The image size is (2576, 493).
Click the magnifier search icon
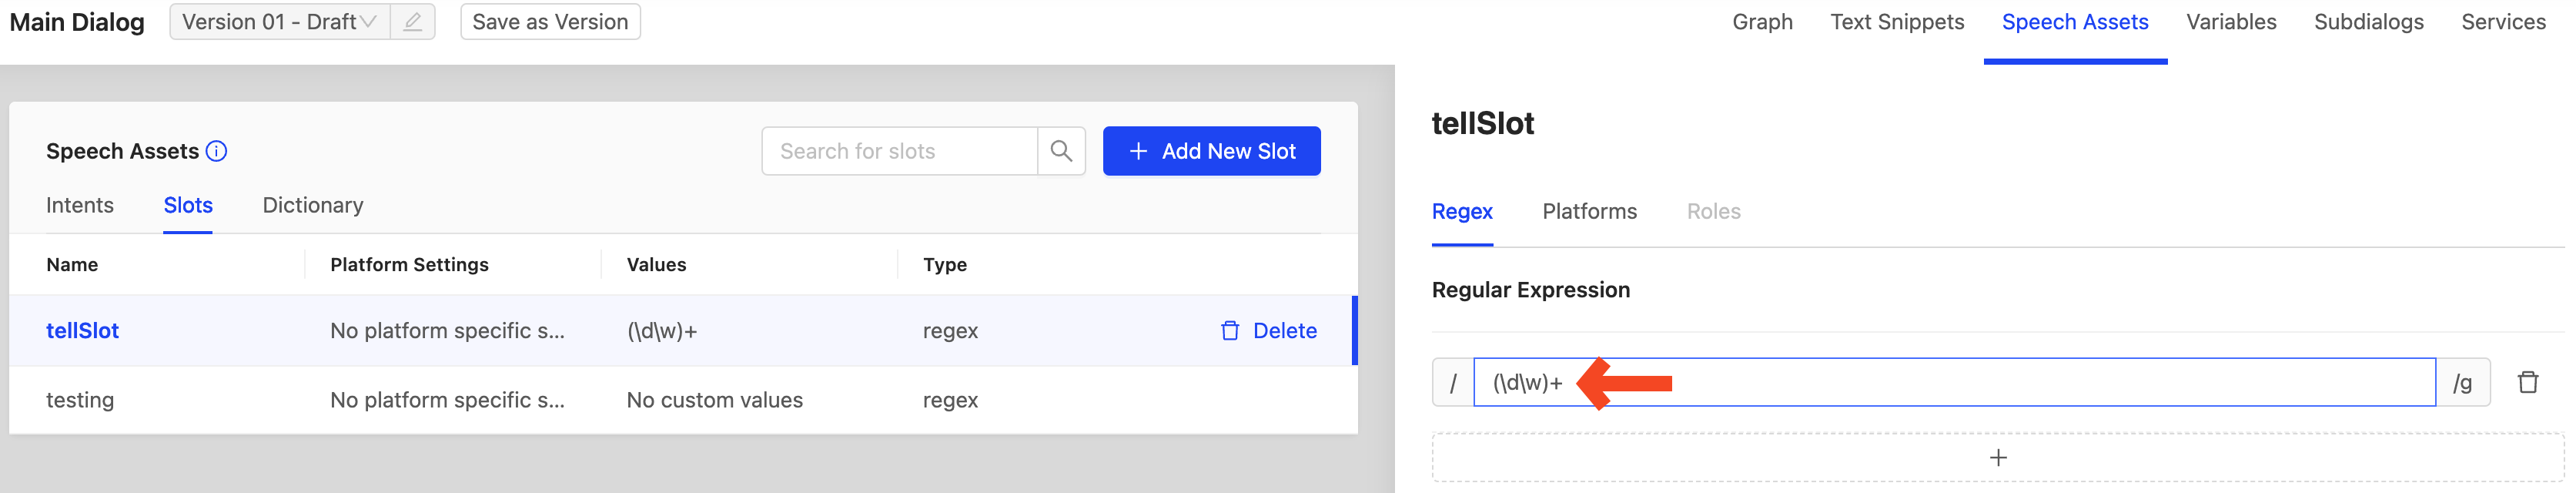tap(1061, 151)
